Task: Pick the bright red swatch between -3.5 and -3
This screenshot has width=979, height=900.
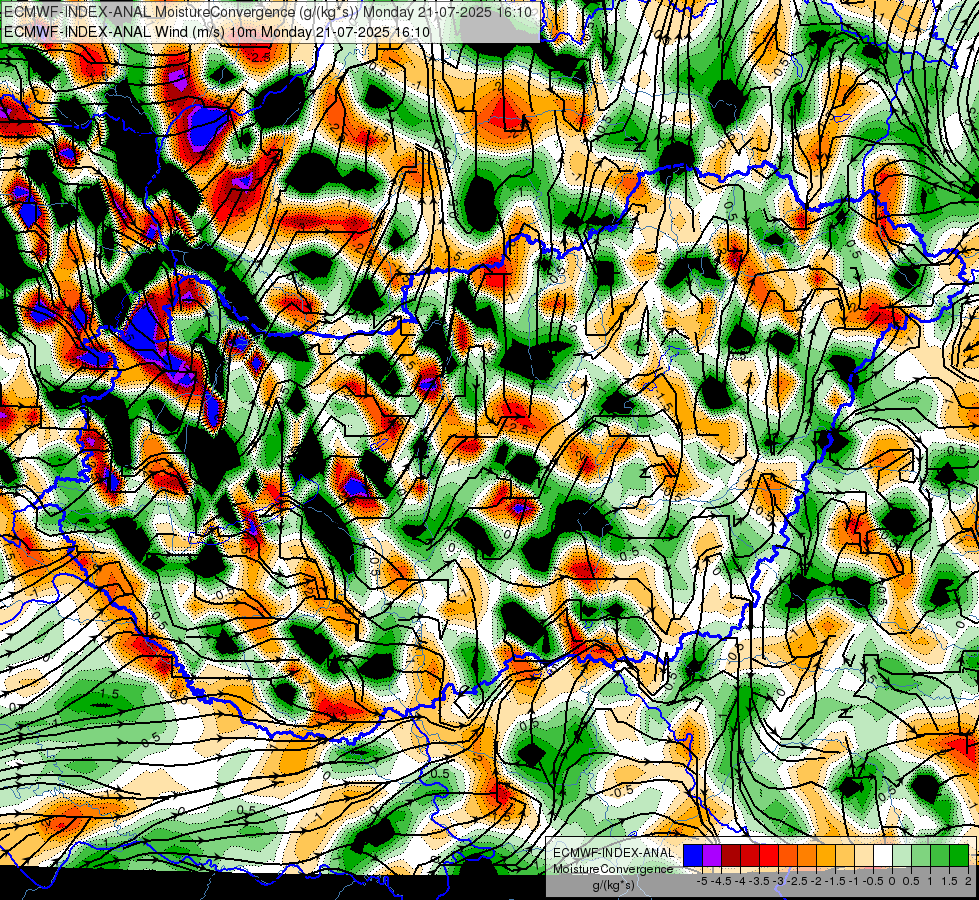Action: point(769,855)
